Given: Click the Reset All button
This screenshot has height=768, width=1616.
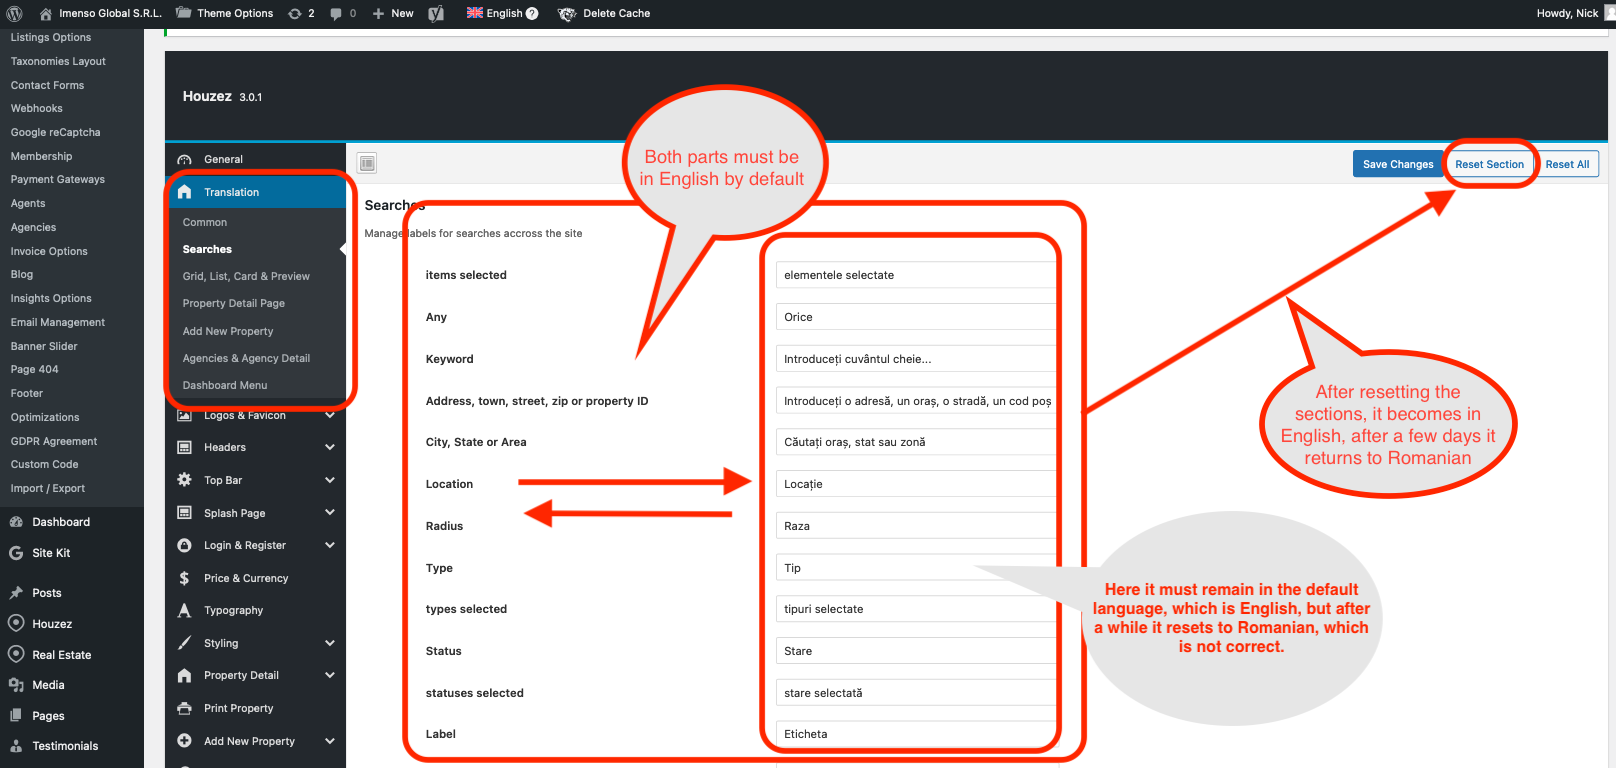Looking at the screenshot, I should tap(1567, 164).
